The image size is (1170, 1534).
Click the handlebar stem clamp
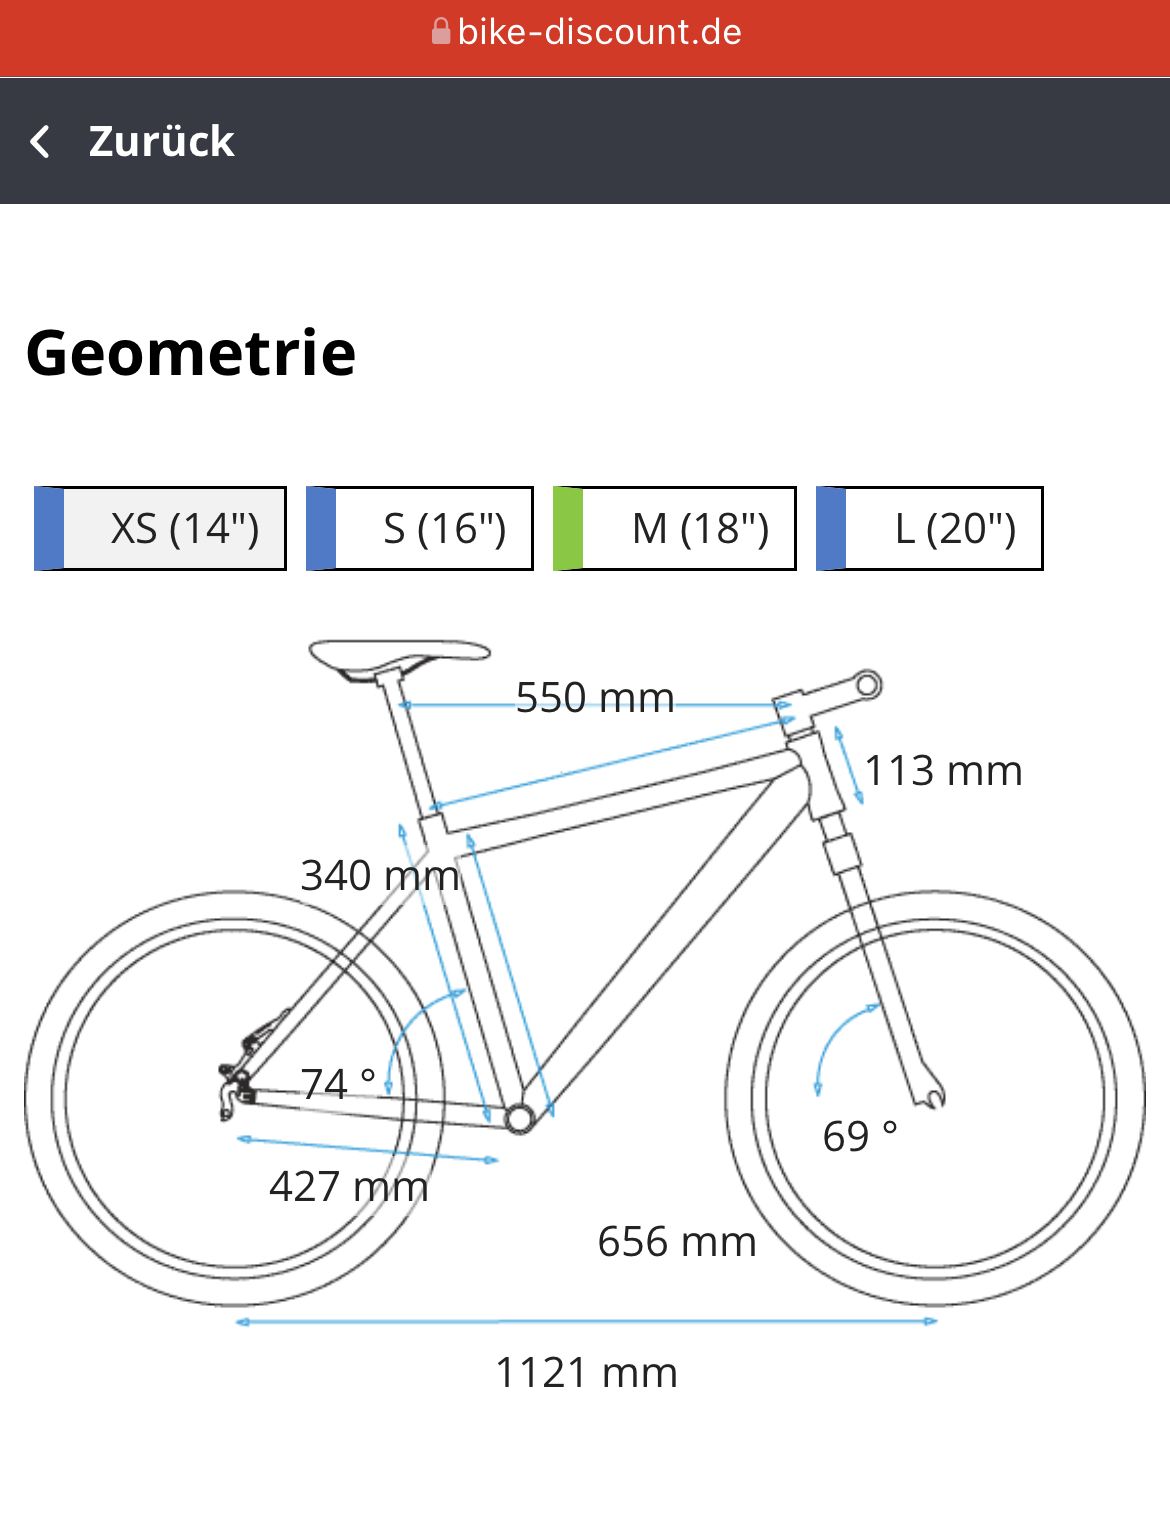click(x=867, y=686)
